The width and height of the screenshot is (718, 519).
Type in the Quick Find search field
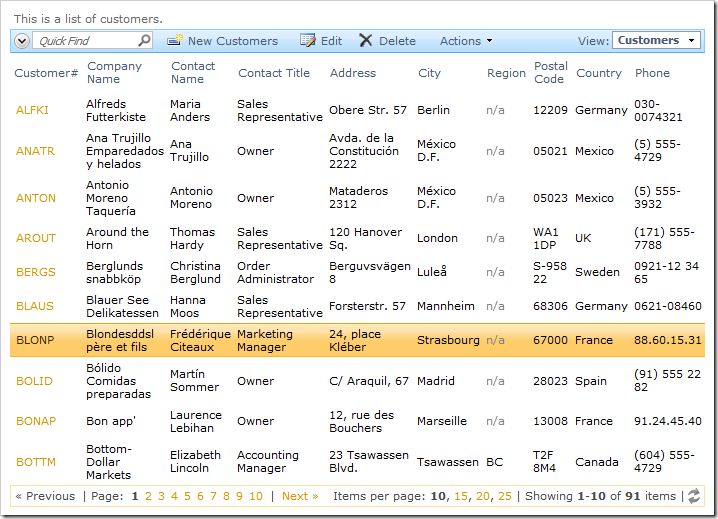point(86,41)
